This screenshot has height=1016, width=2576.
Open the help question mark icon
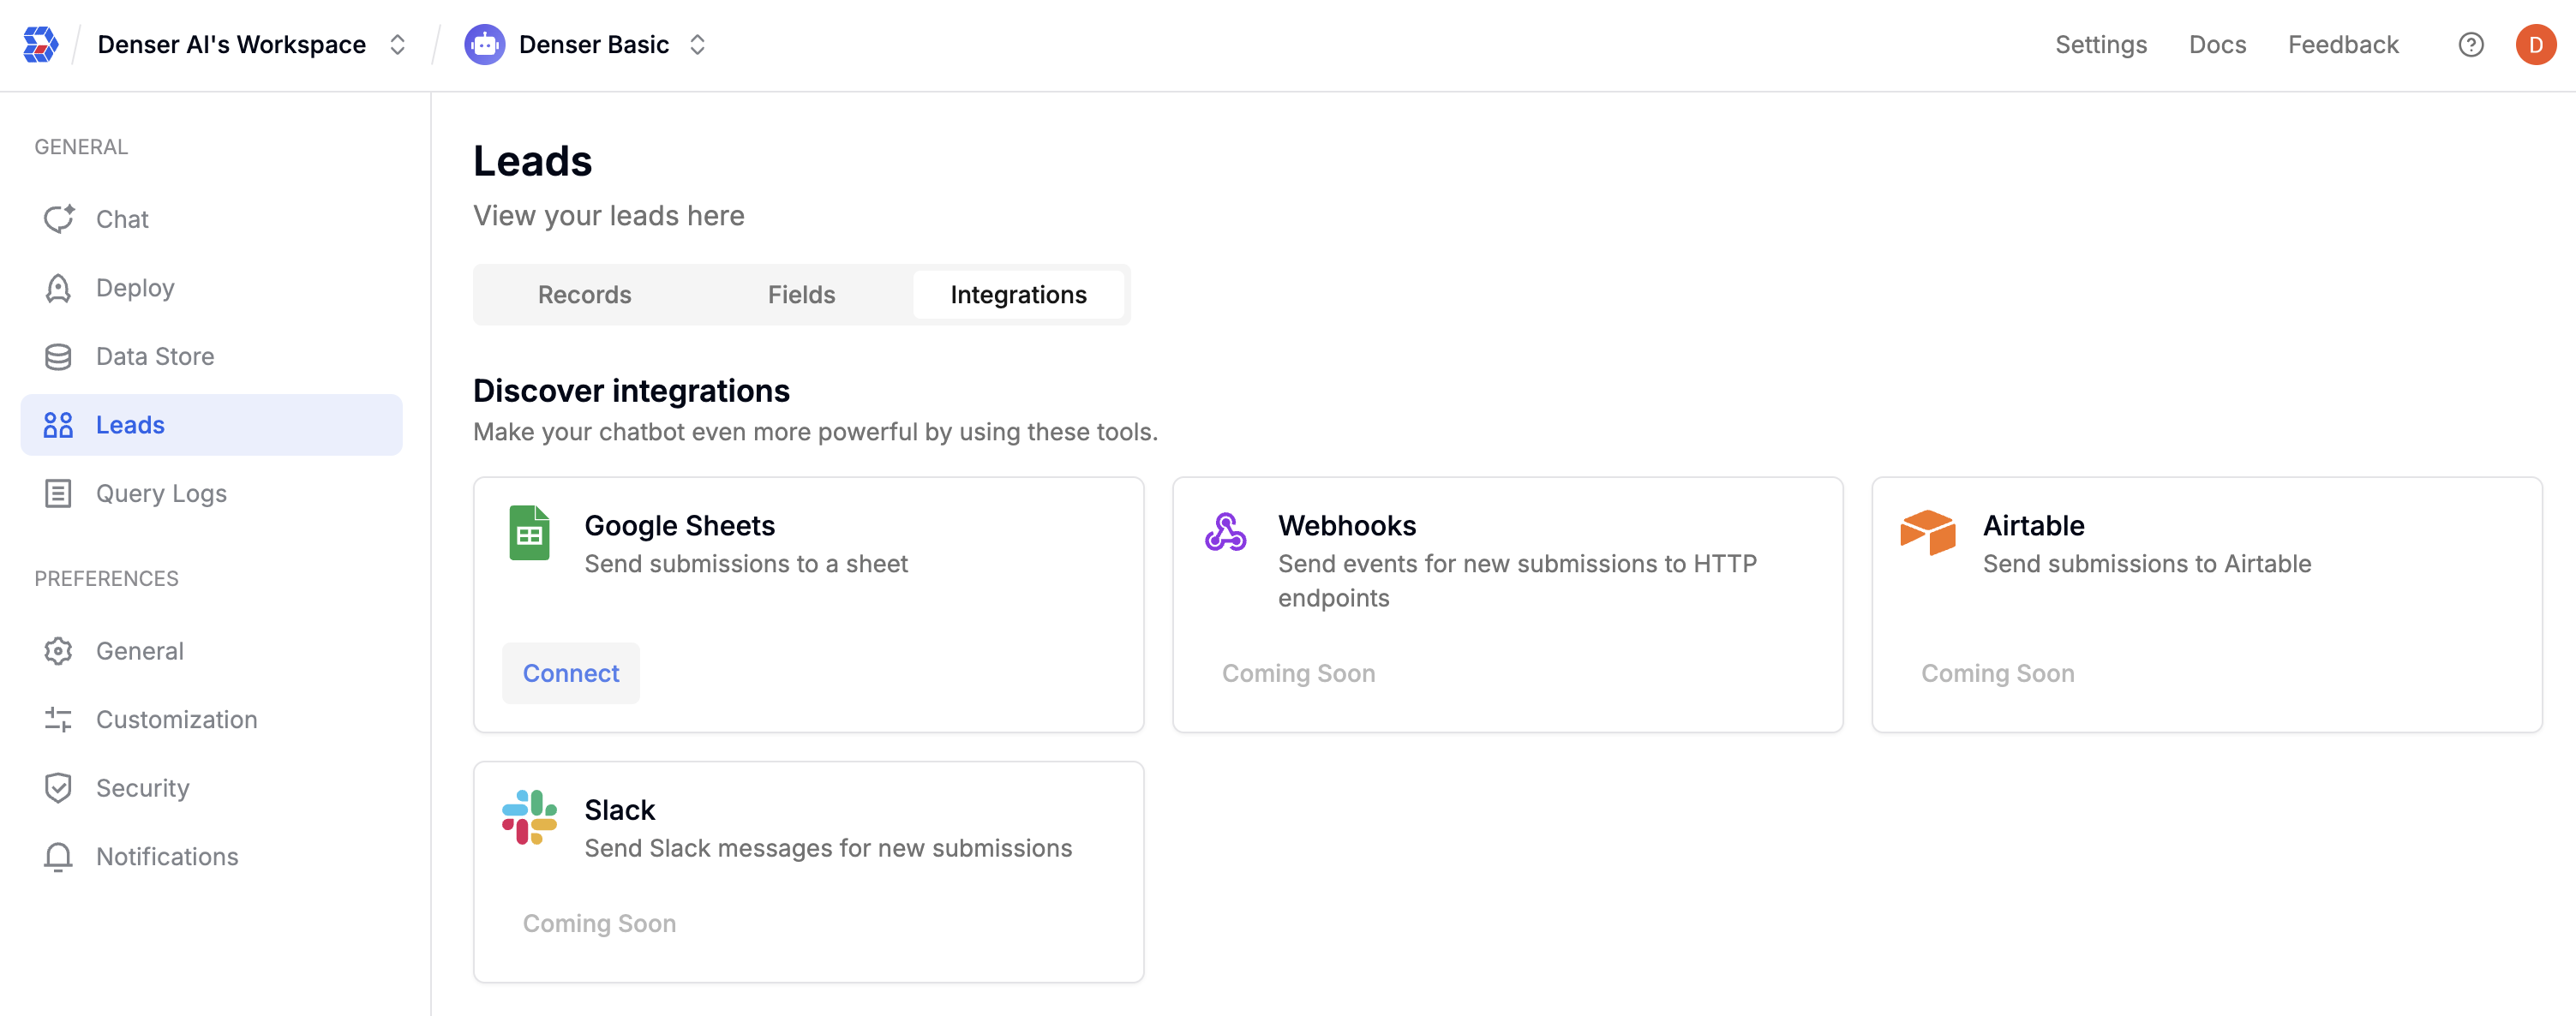(2471, 45)
